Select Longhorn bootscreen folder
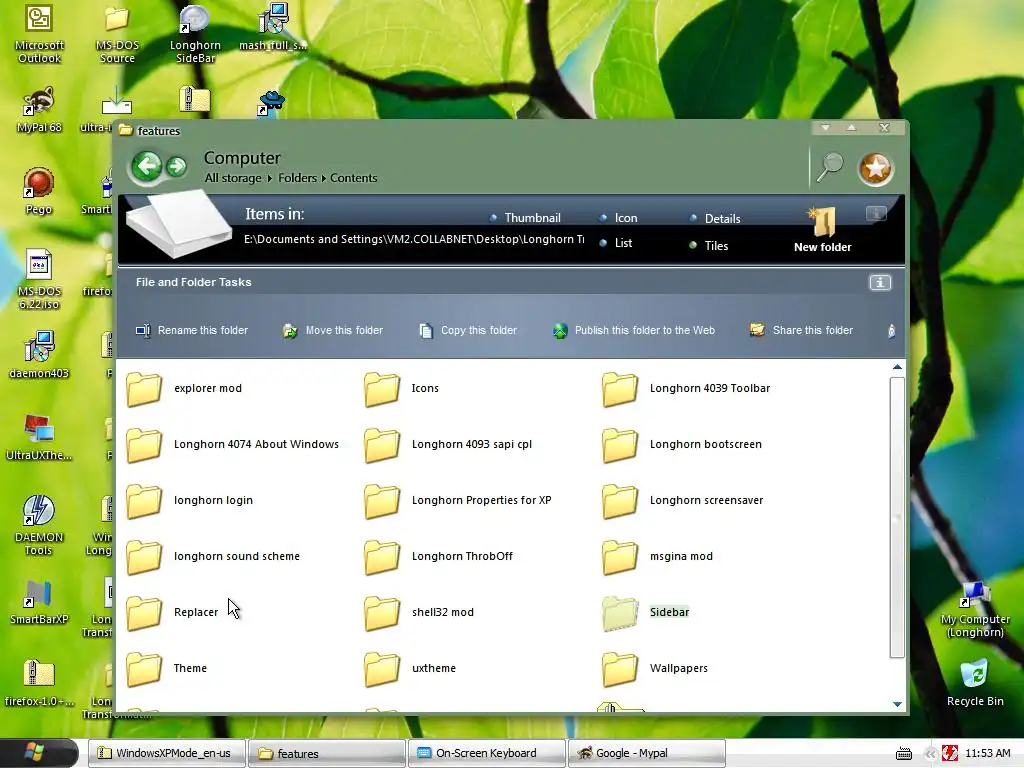The height and width of the screenshot is (768, 1024). (682, 445)
